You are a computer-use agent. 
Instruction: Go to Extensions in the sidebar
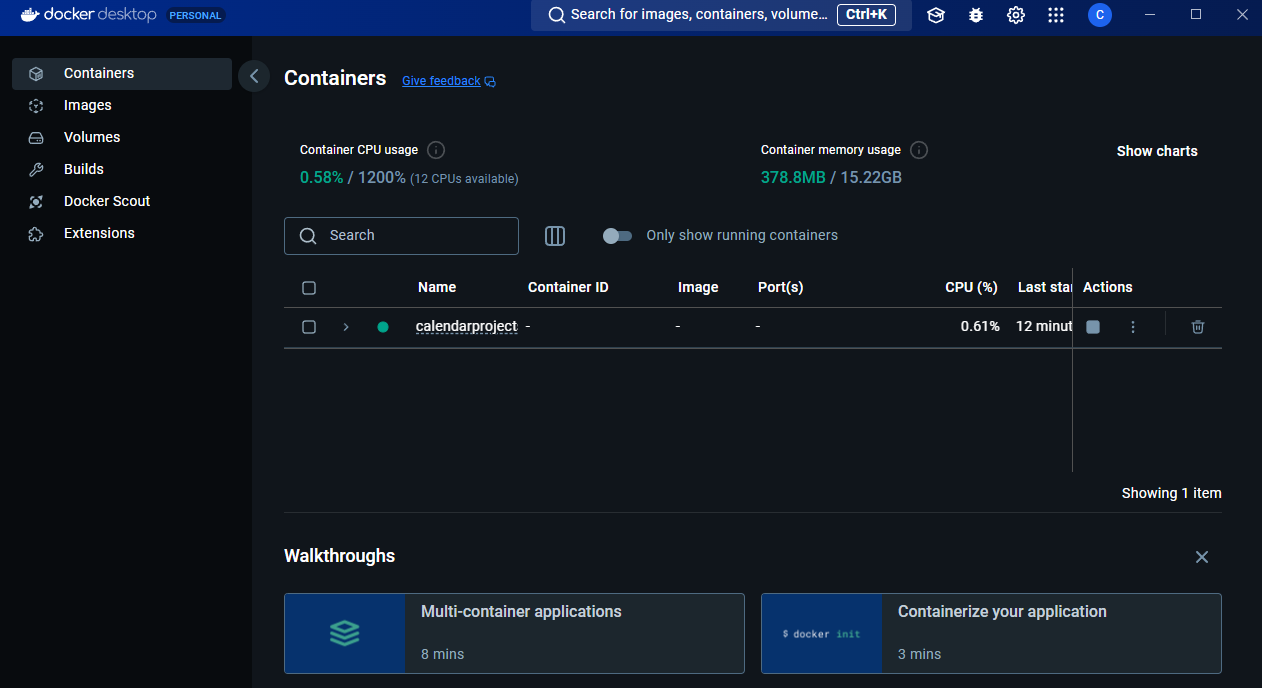click(x=122, y=233)
